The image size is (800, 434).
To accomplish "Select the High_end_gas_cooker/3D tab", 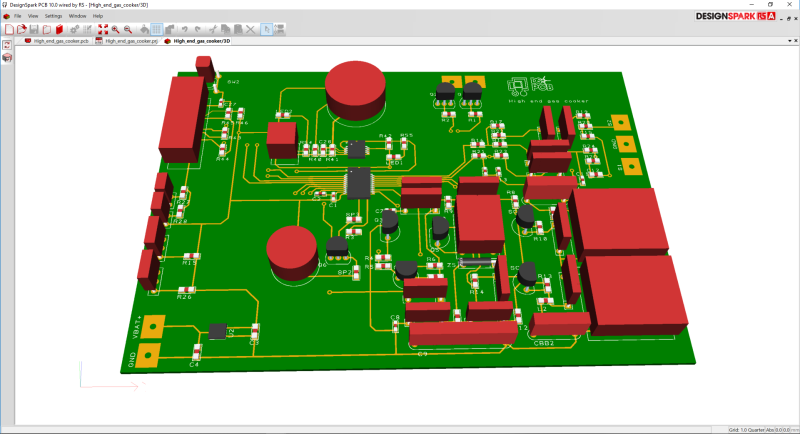I will tap(197, 41).
